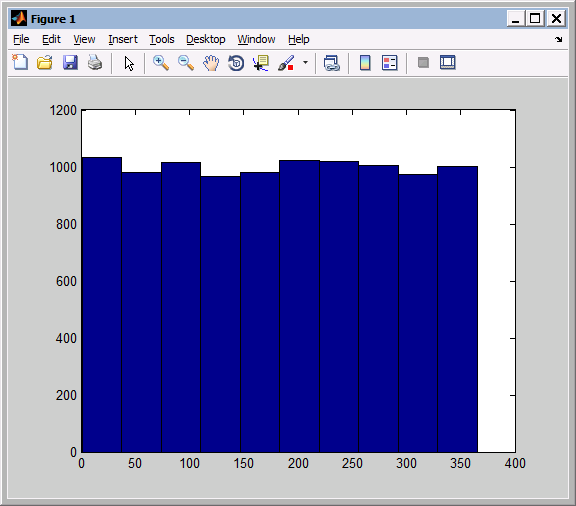Insert a legend from the toolbar
576x506 pixels.
coord(390,62)
